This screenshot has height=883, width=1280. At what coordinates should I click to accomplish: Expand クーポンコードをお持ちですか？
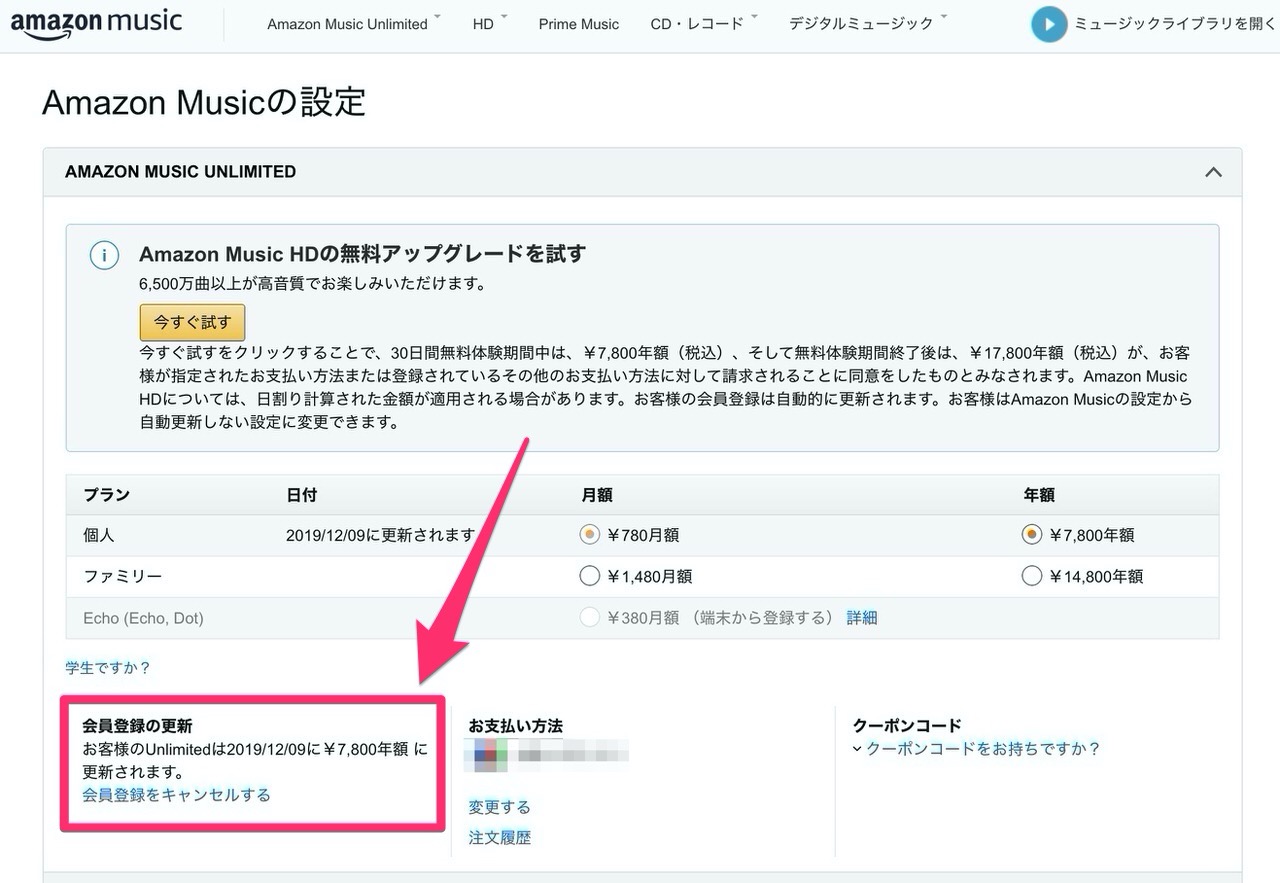point(976,748)
